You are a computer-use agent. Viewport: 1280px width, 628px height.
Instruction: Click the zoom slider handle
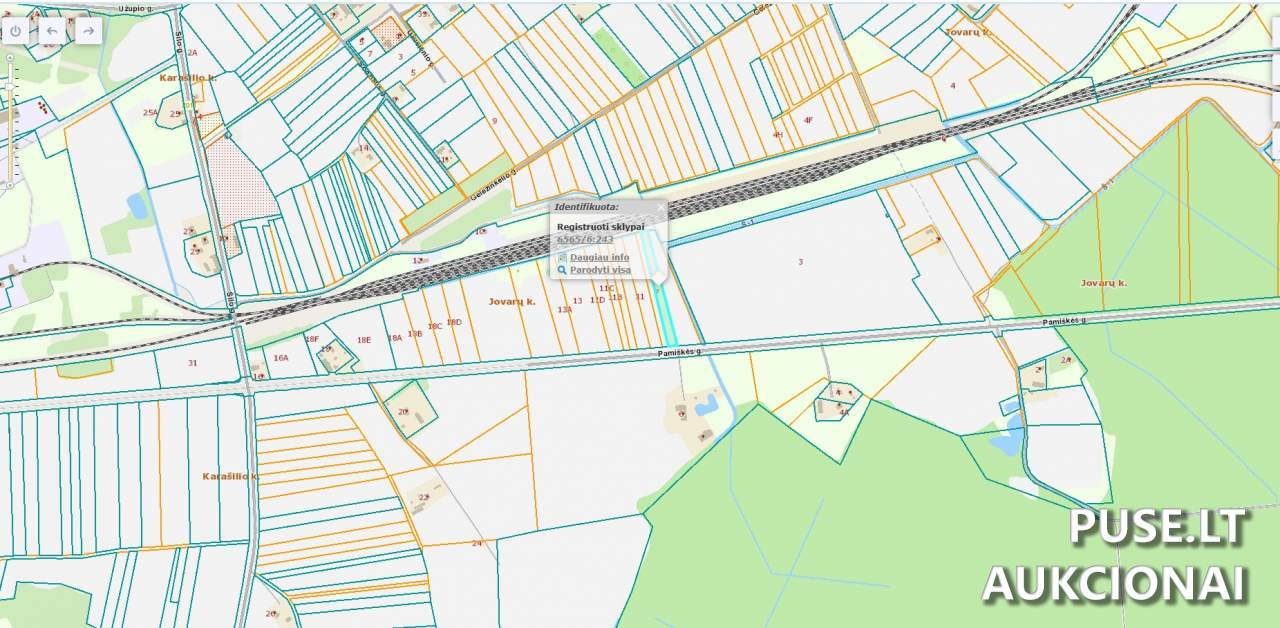point(11,88)
